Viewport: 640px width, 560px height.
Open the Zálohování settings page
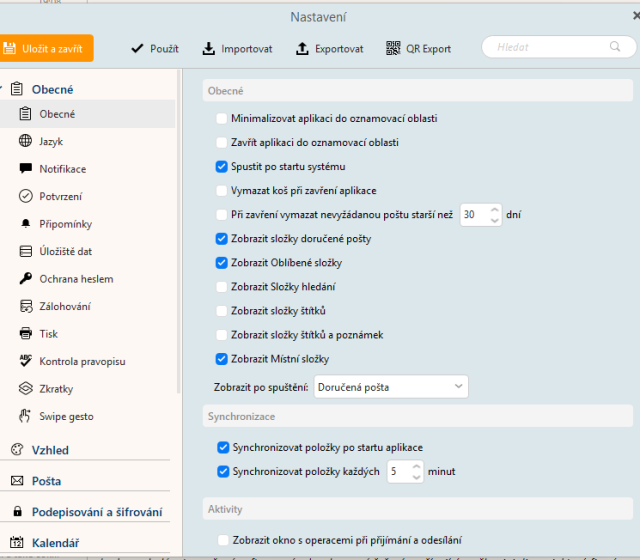tap(66, 306)
